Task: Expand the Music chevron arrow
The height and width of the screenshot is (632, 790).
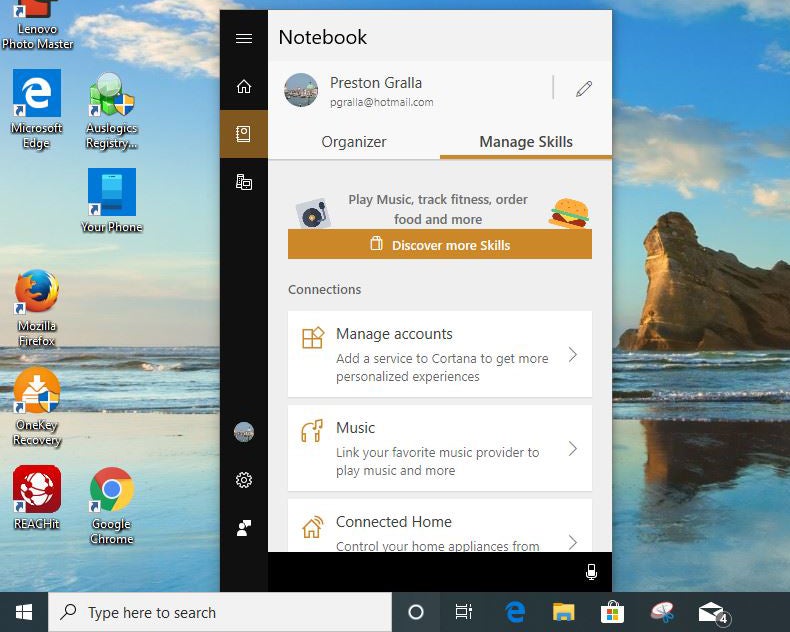Action: point(573,449)
